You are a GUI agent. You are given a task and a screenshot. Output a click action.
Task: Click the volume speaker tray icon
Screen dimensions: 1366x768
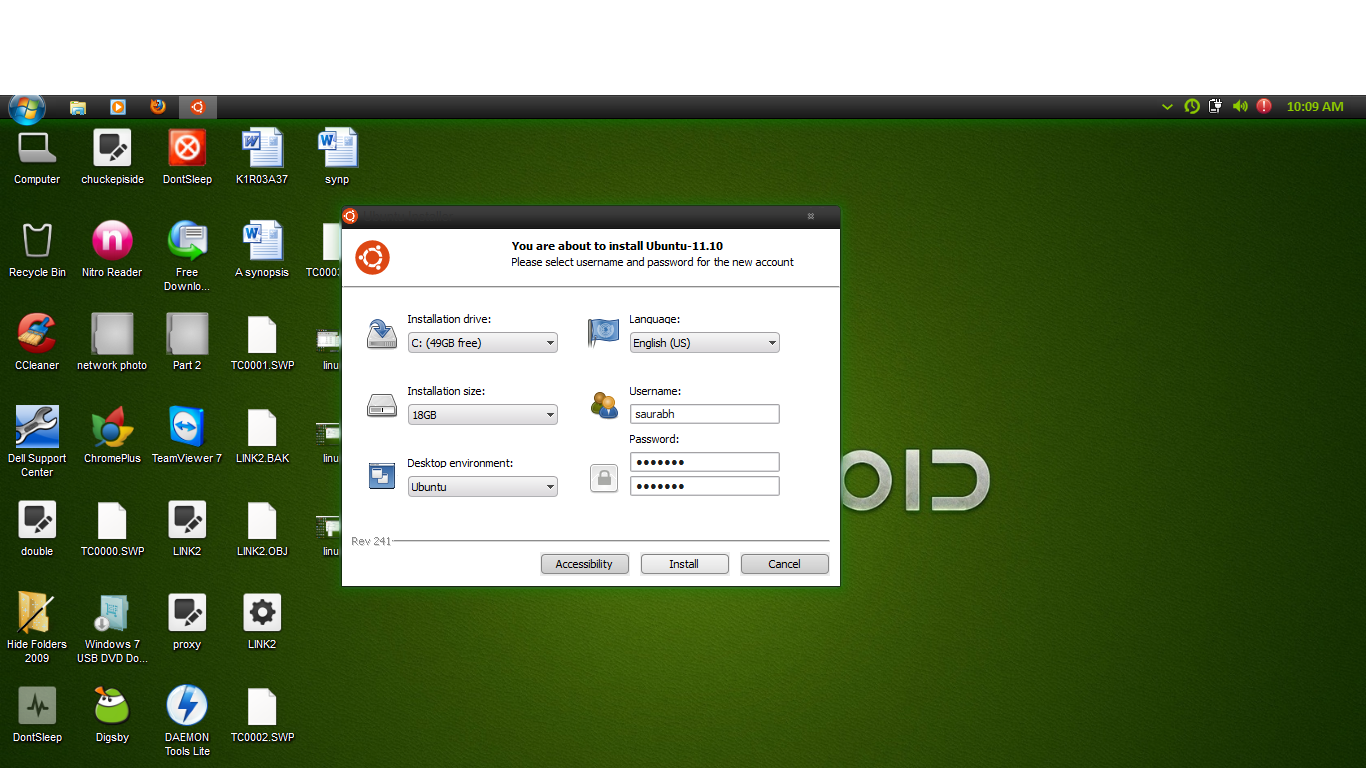pyautogui.click(x=1240, y=107)
